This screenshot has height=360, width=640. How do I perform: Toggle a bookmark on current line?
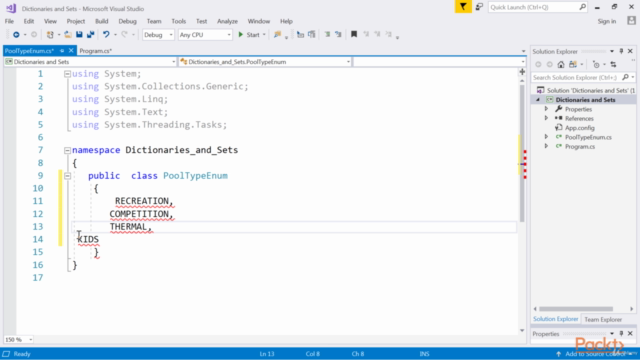tap(354, 35)
